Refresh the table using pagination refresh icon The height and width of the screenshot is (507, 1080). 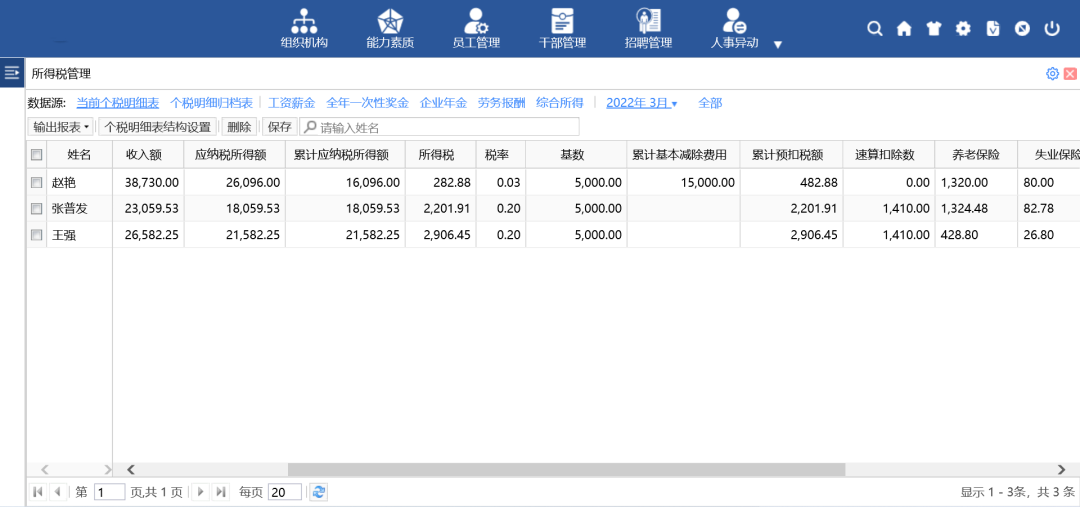[318, 492]
